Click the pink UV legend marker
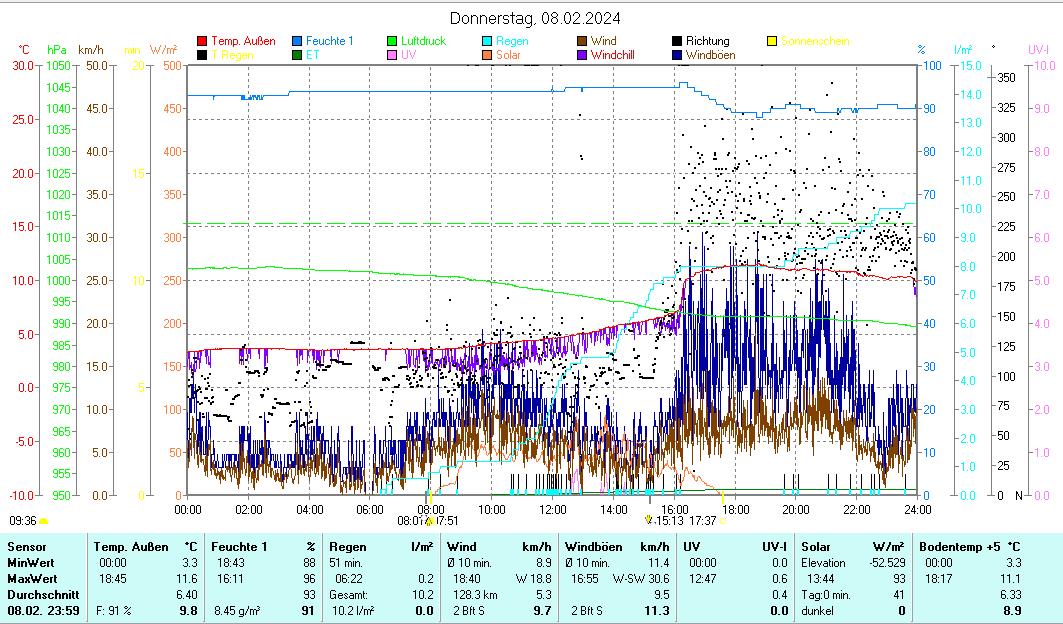The width and height of the screenshot is (1063, 624). click(x=393, y=55)
